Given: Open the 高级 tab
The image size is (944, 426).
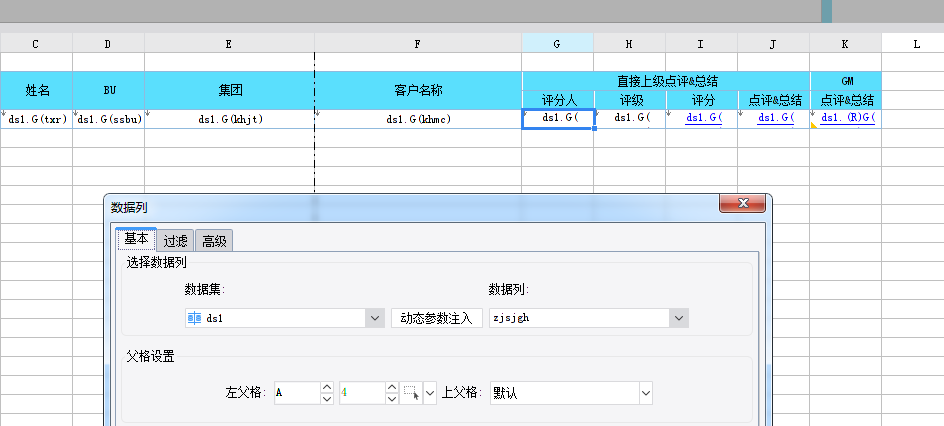Looking at the screenshot, I should point(214,241).
